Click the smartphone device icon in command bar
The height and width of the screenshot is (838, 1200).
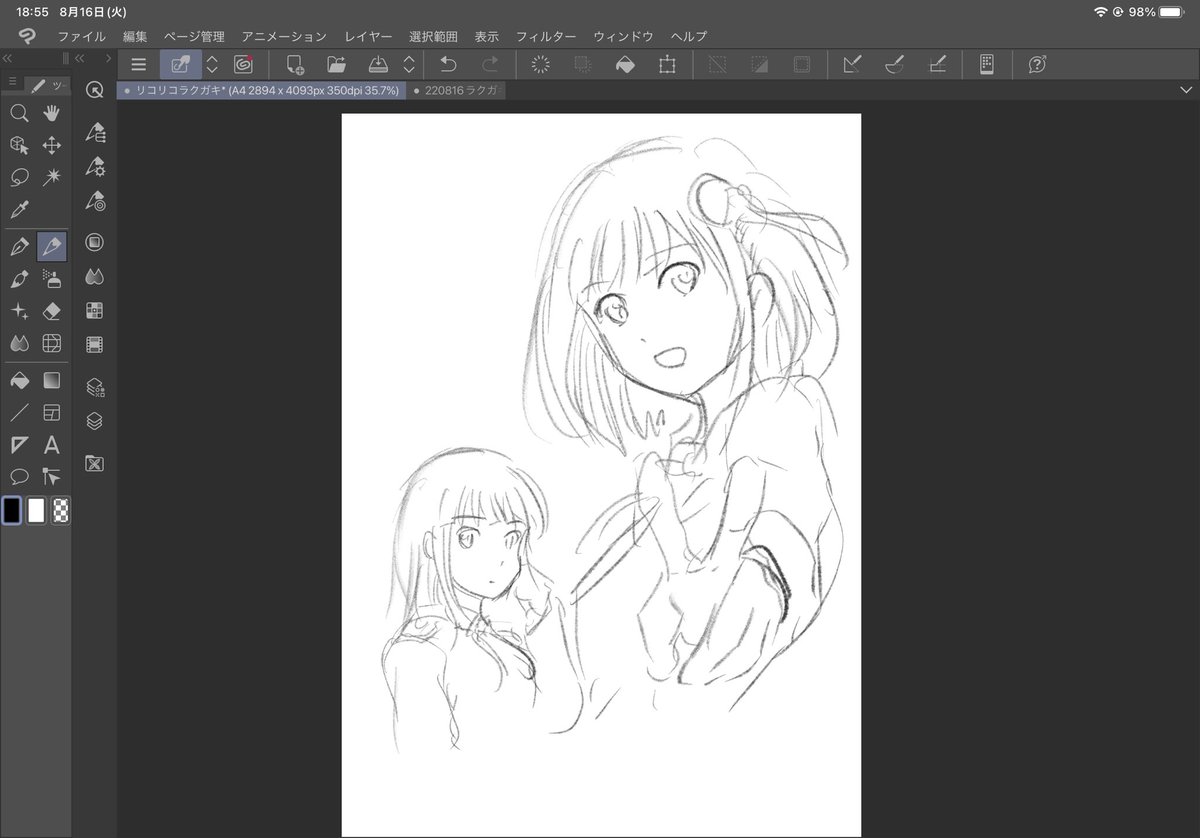[987, 65]
